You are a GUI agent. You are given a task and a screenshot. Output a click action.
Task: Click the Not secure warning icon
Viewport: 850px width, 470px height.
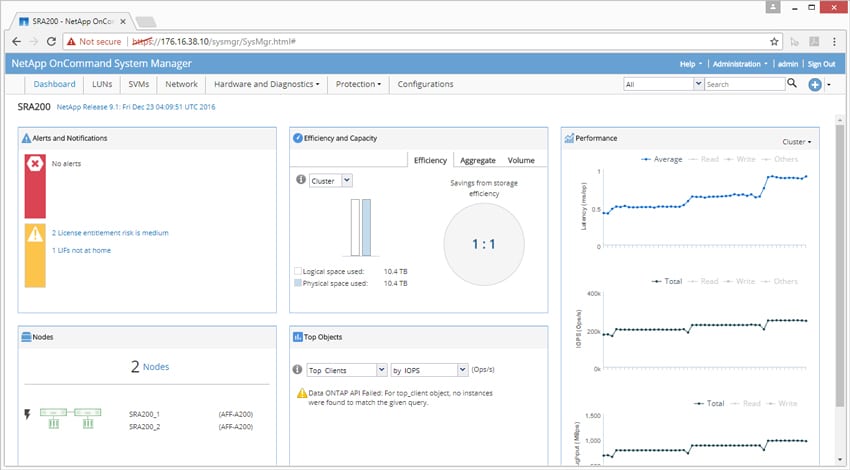tap(71, 42)
